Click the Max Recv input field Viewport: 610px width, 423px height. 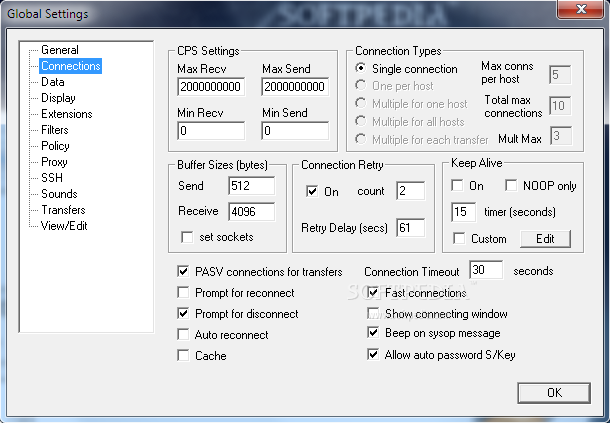click(x=211, y=87)
